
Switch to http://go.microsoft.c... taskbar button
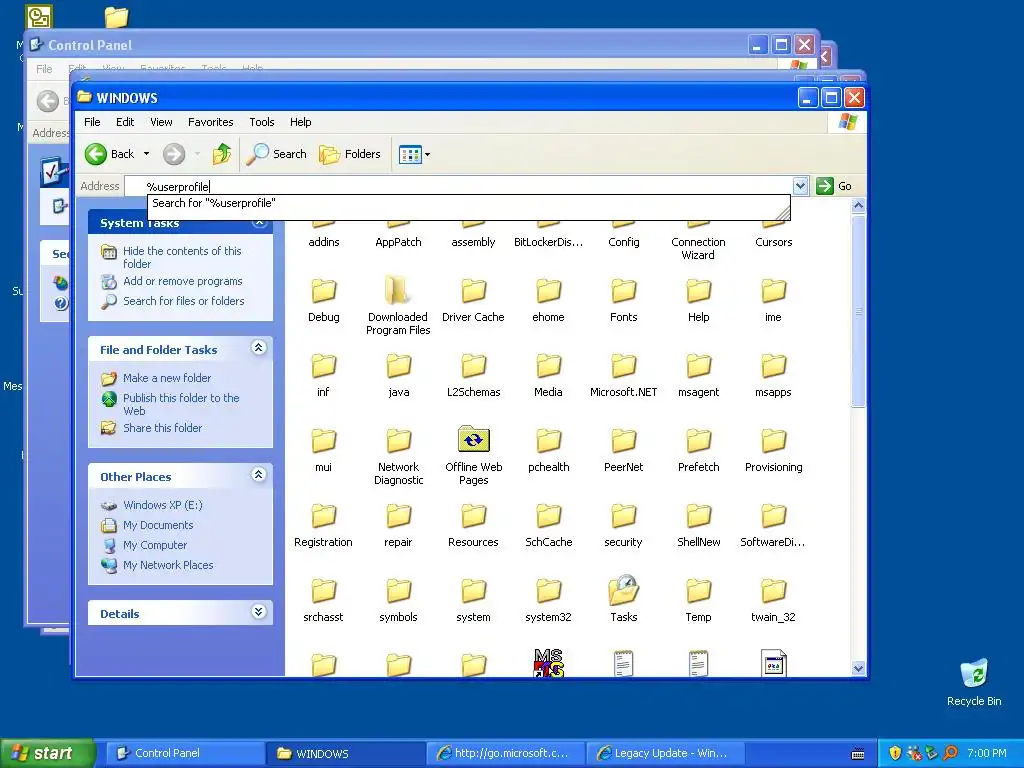click(505, 753)
